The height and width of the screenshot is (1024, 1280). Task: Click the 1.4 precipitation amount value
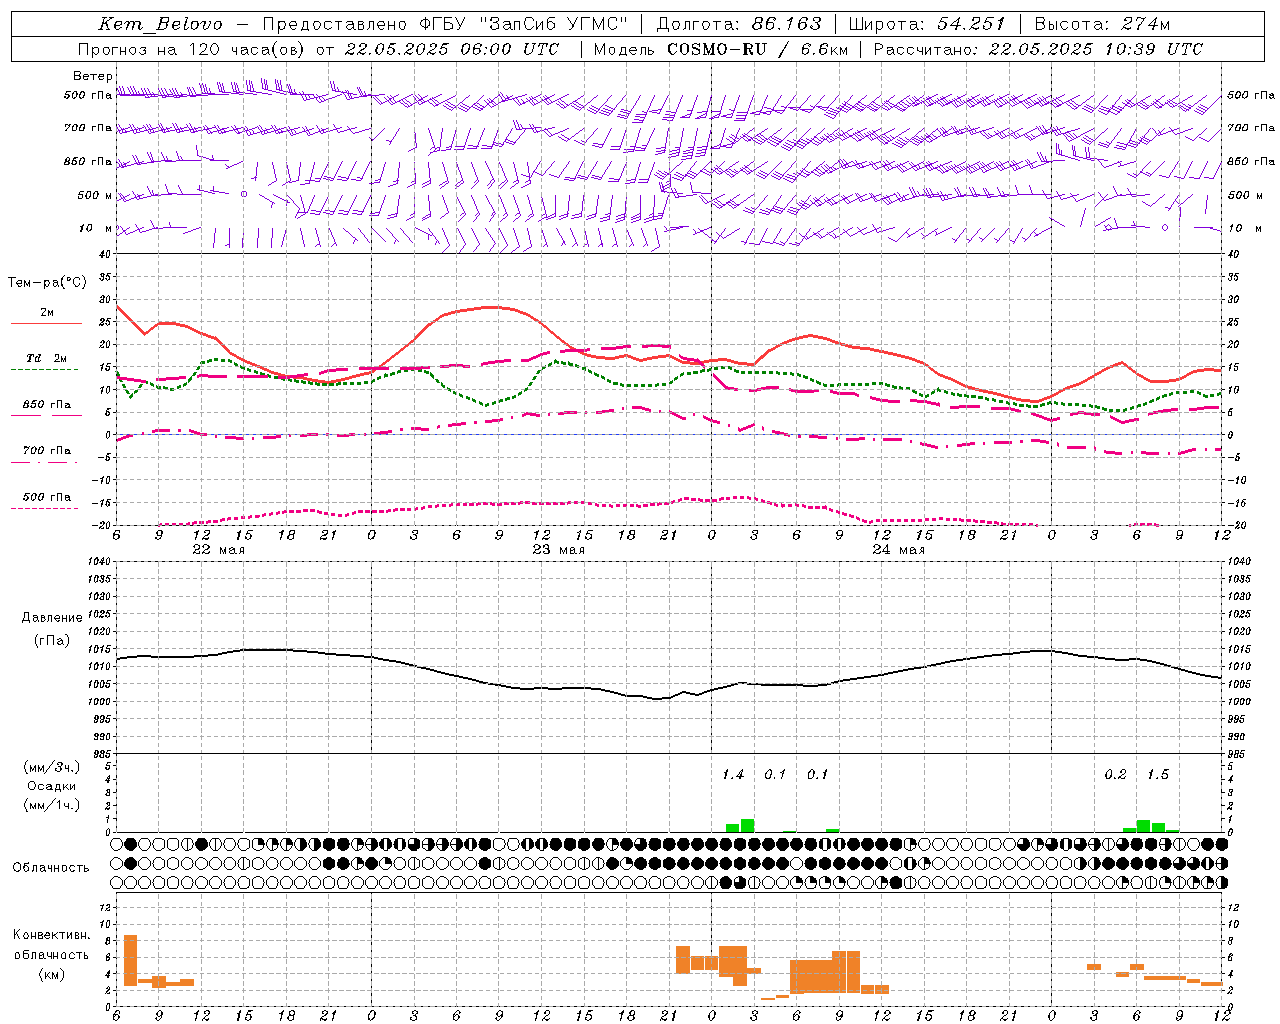coord(733,774)
